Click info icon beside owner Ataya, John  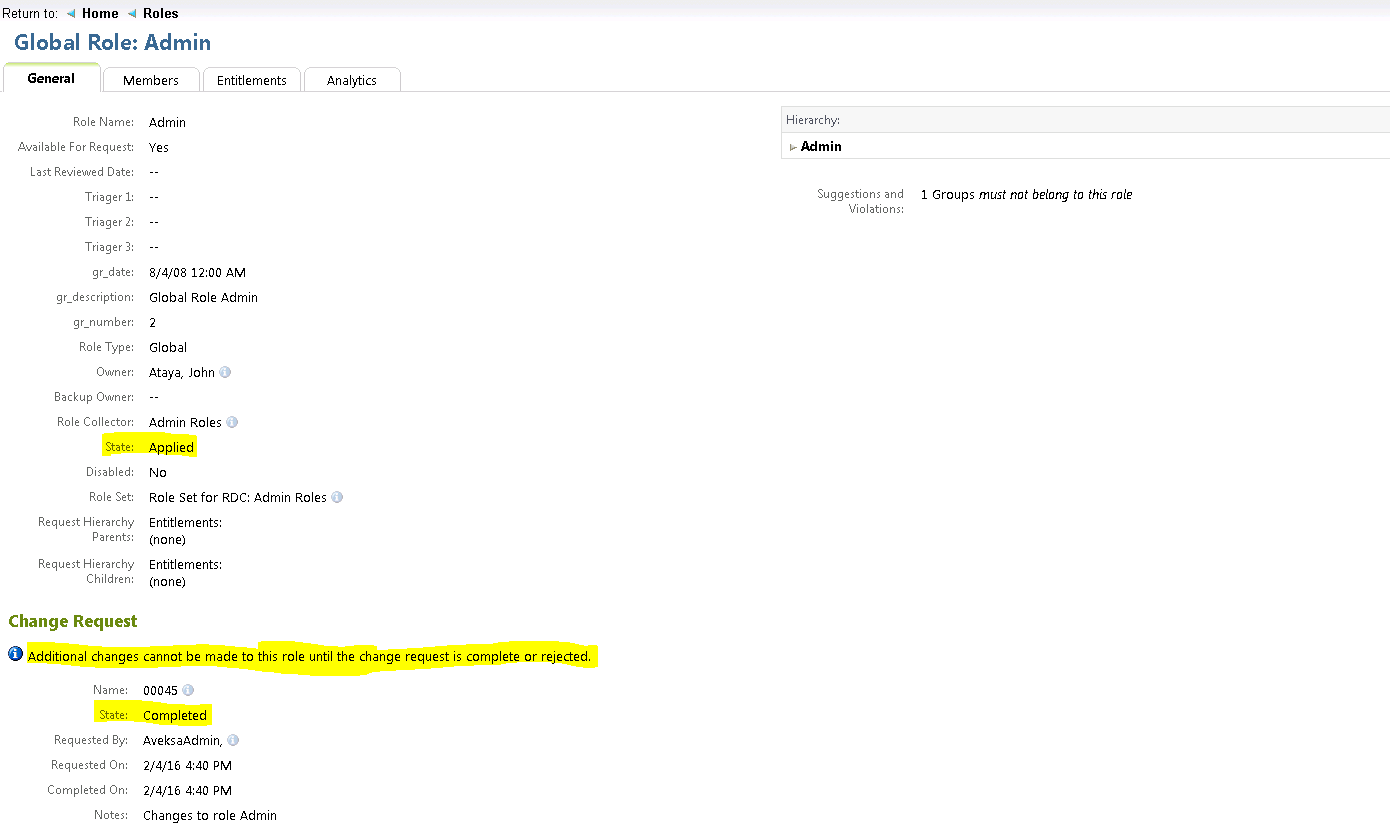click(225, 372)
